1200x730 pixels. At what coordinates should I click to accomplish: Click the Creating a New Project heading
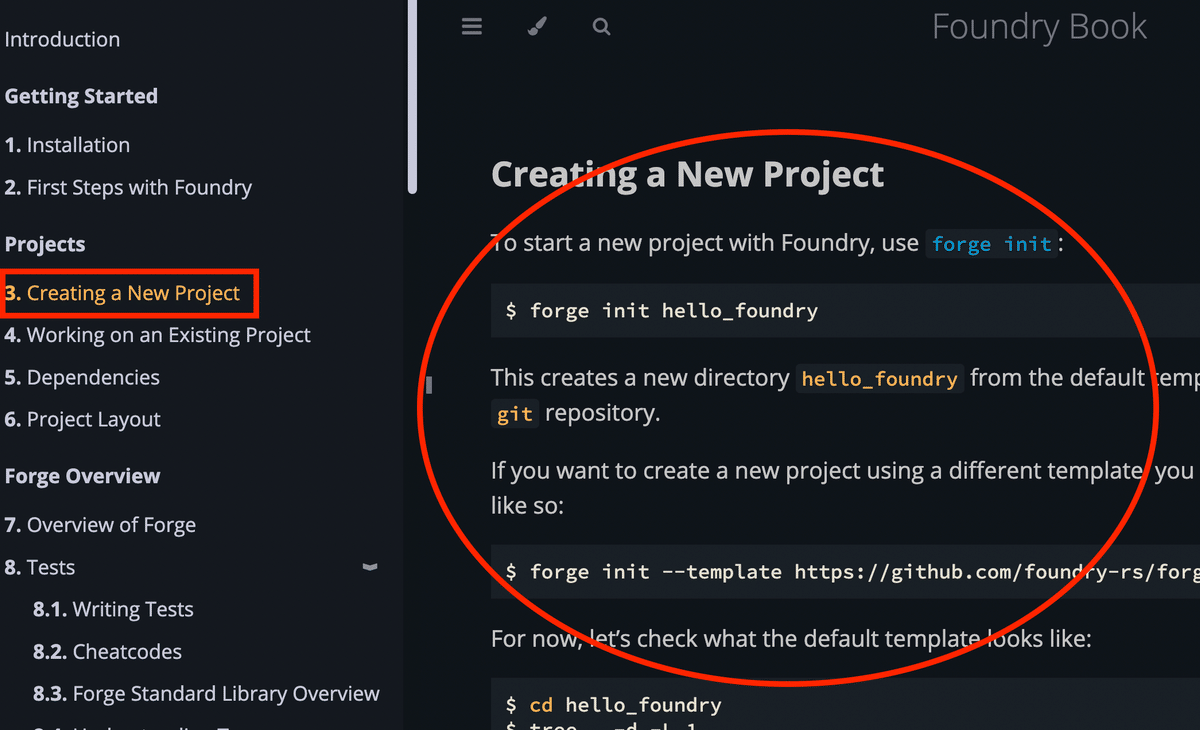(688, 175)
